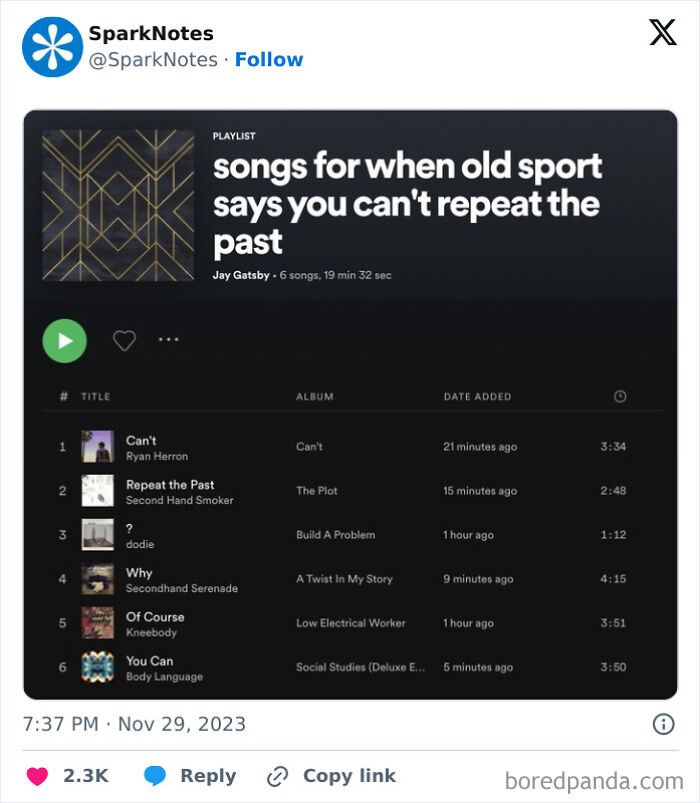Click the X logo at top right
This screenshot has width=700, height=803.
point(662,33)
